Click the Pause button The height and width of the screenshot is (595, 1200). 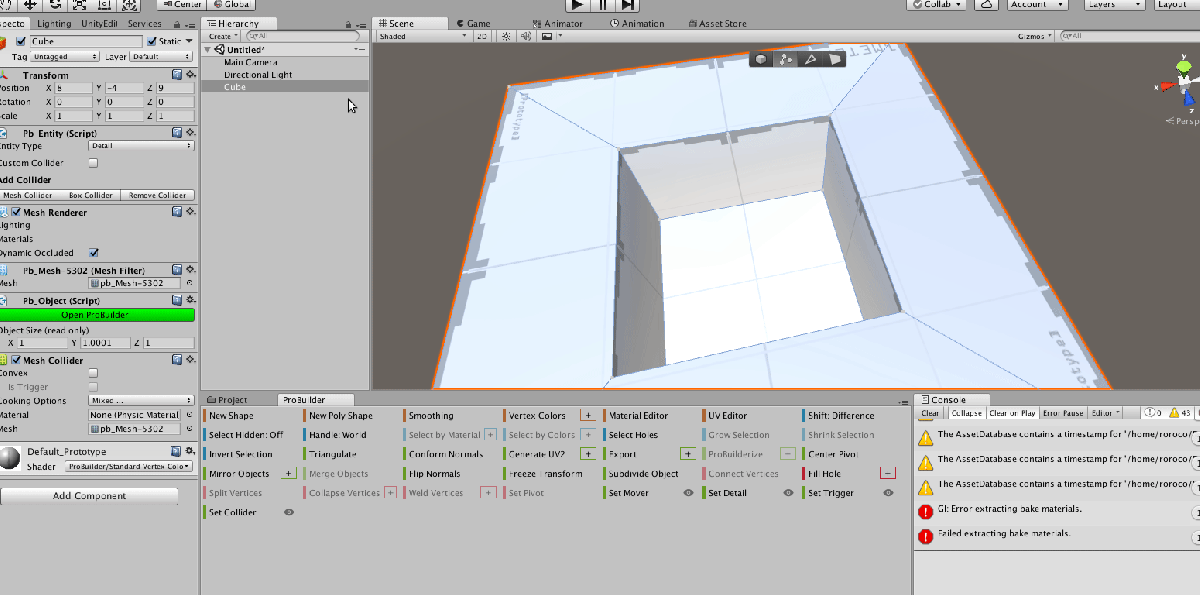[x=602, y=4]
